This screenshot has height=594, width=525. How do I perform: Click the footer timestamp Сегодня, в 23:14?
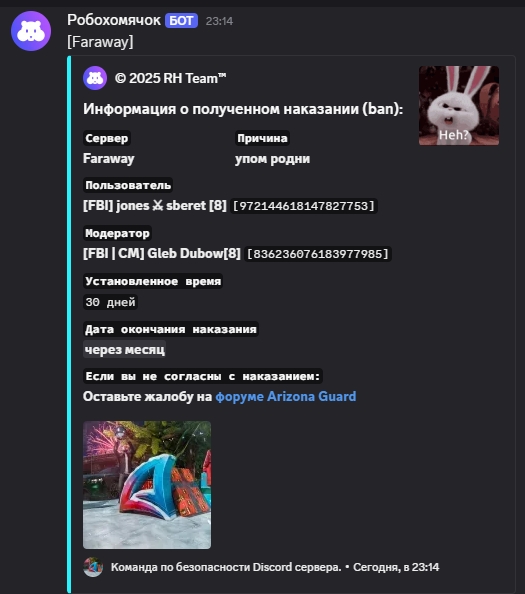(396, 567)
